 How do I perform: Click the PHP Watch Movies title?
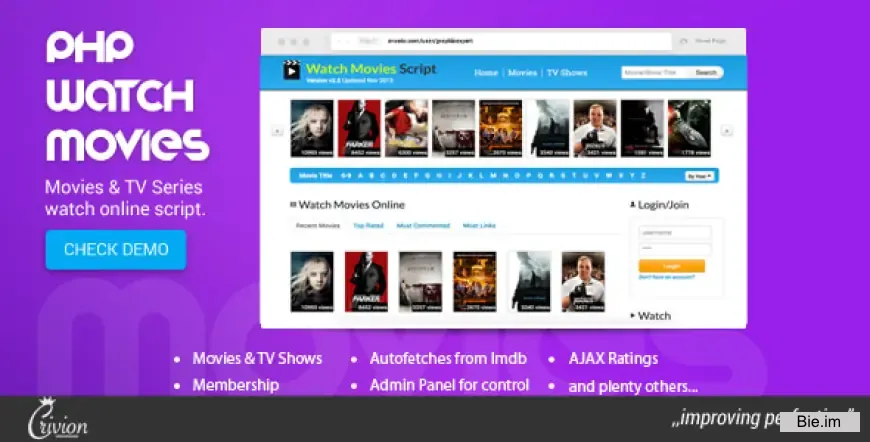[x=127, y=96]
